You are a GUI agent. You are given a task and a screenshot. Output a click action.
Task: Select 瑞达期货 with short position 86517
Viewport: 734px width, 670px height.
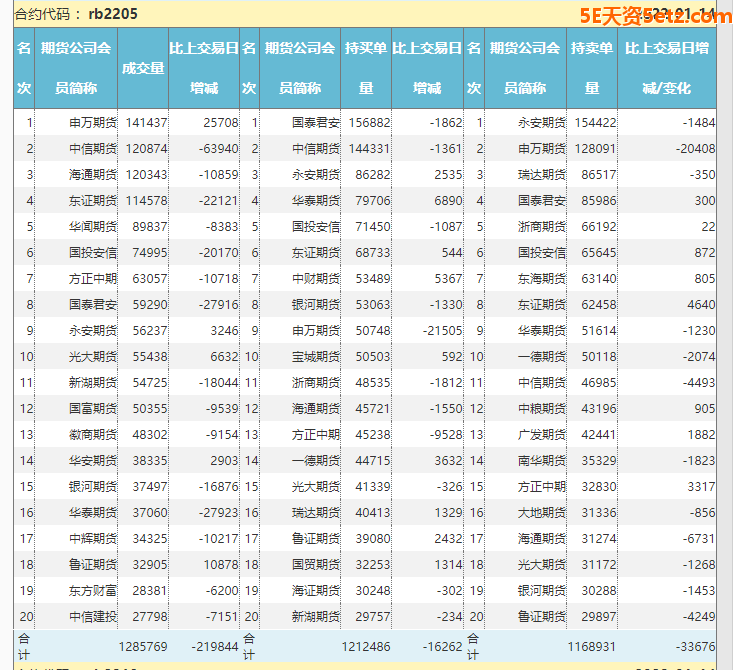[541, 175]
